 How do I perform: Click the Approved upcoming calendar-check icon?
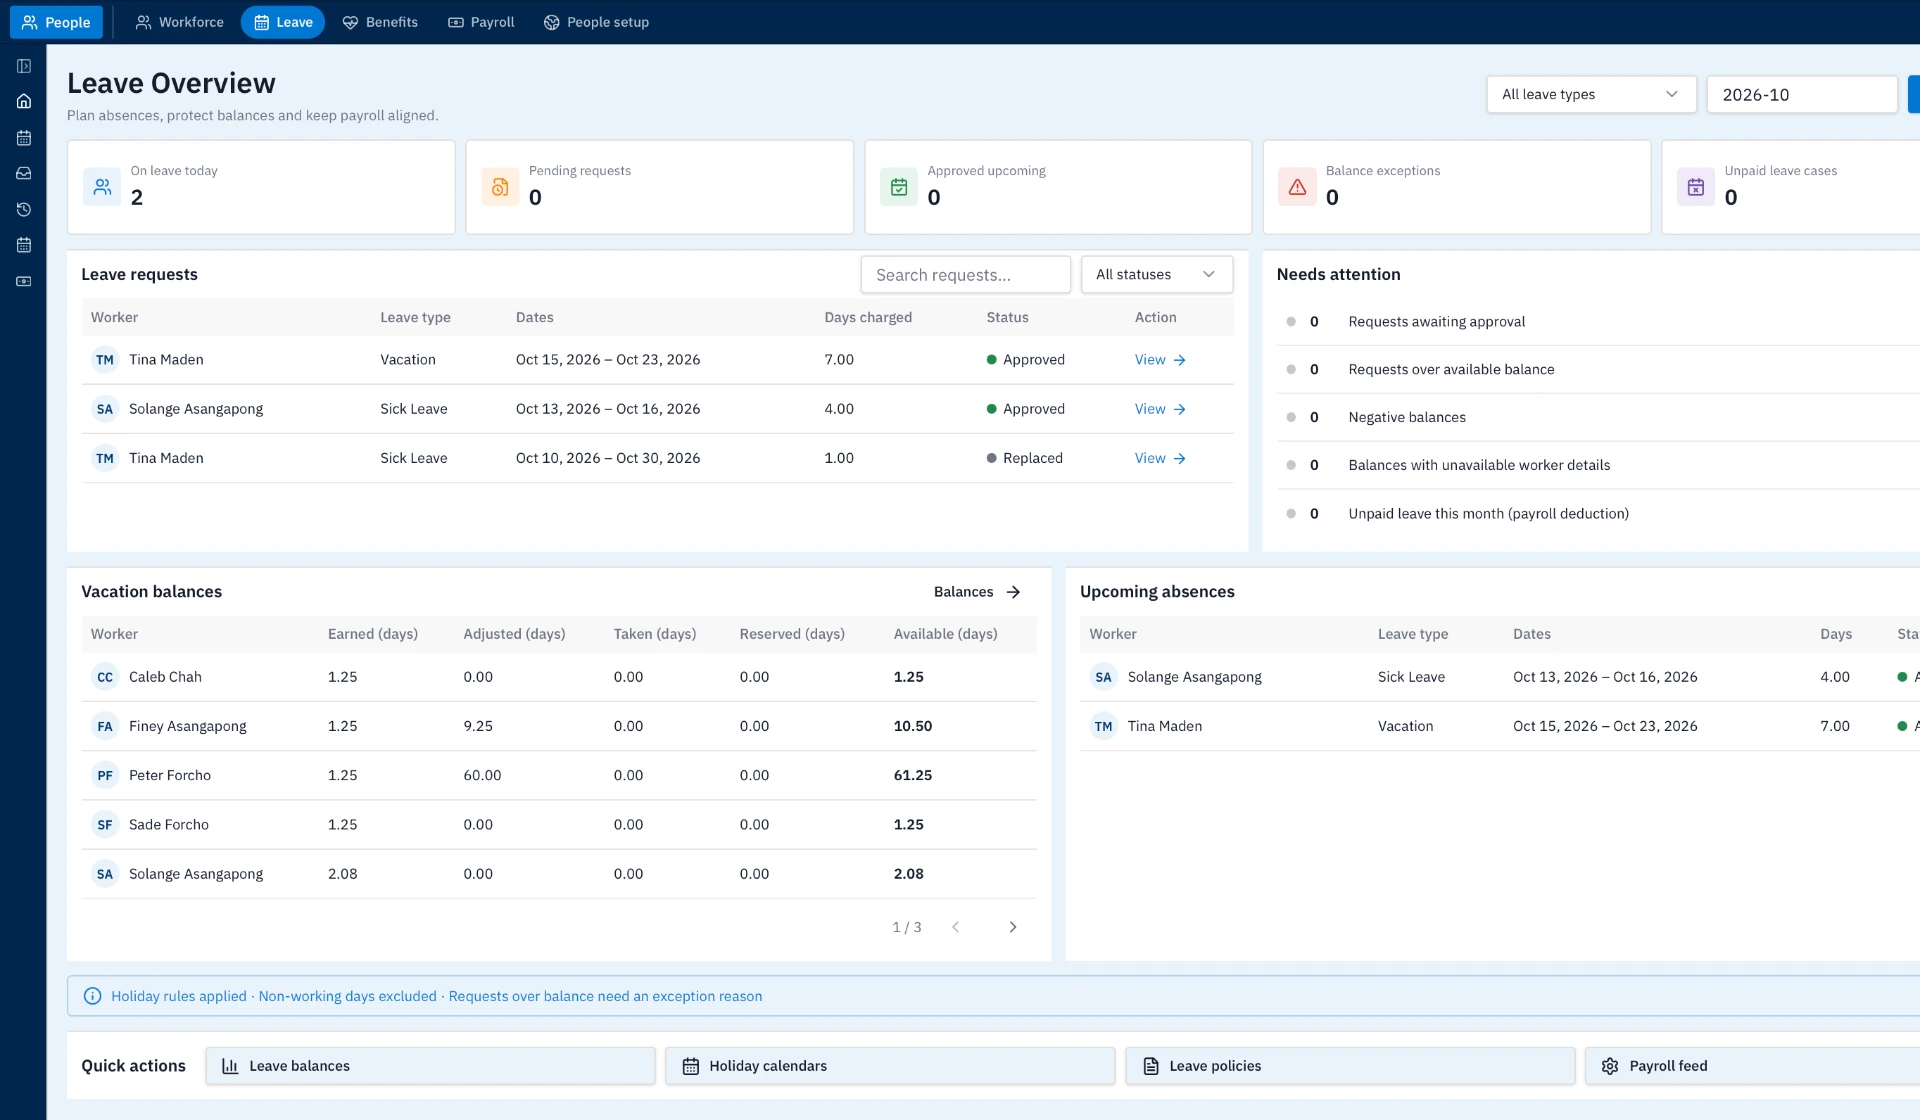(x=899, y=186)
